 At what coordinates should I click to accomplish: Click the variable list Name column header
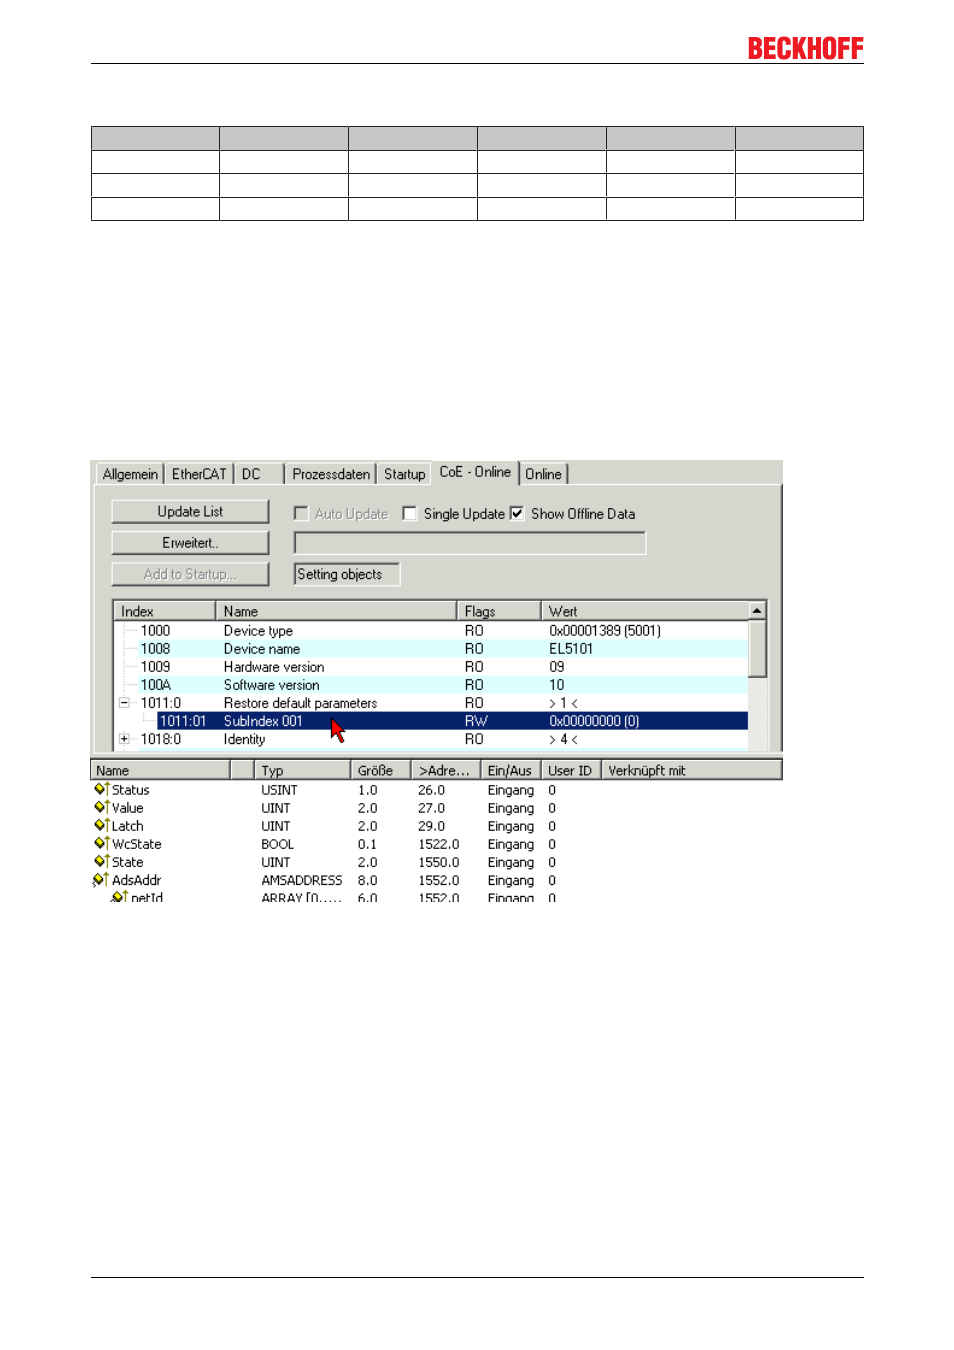(x=160, y=771)
